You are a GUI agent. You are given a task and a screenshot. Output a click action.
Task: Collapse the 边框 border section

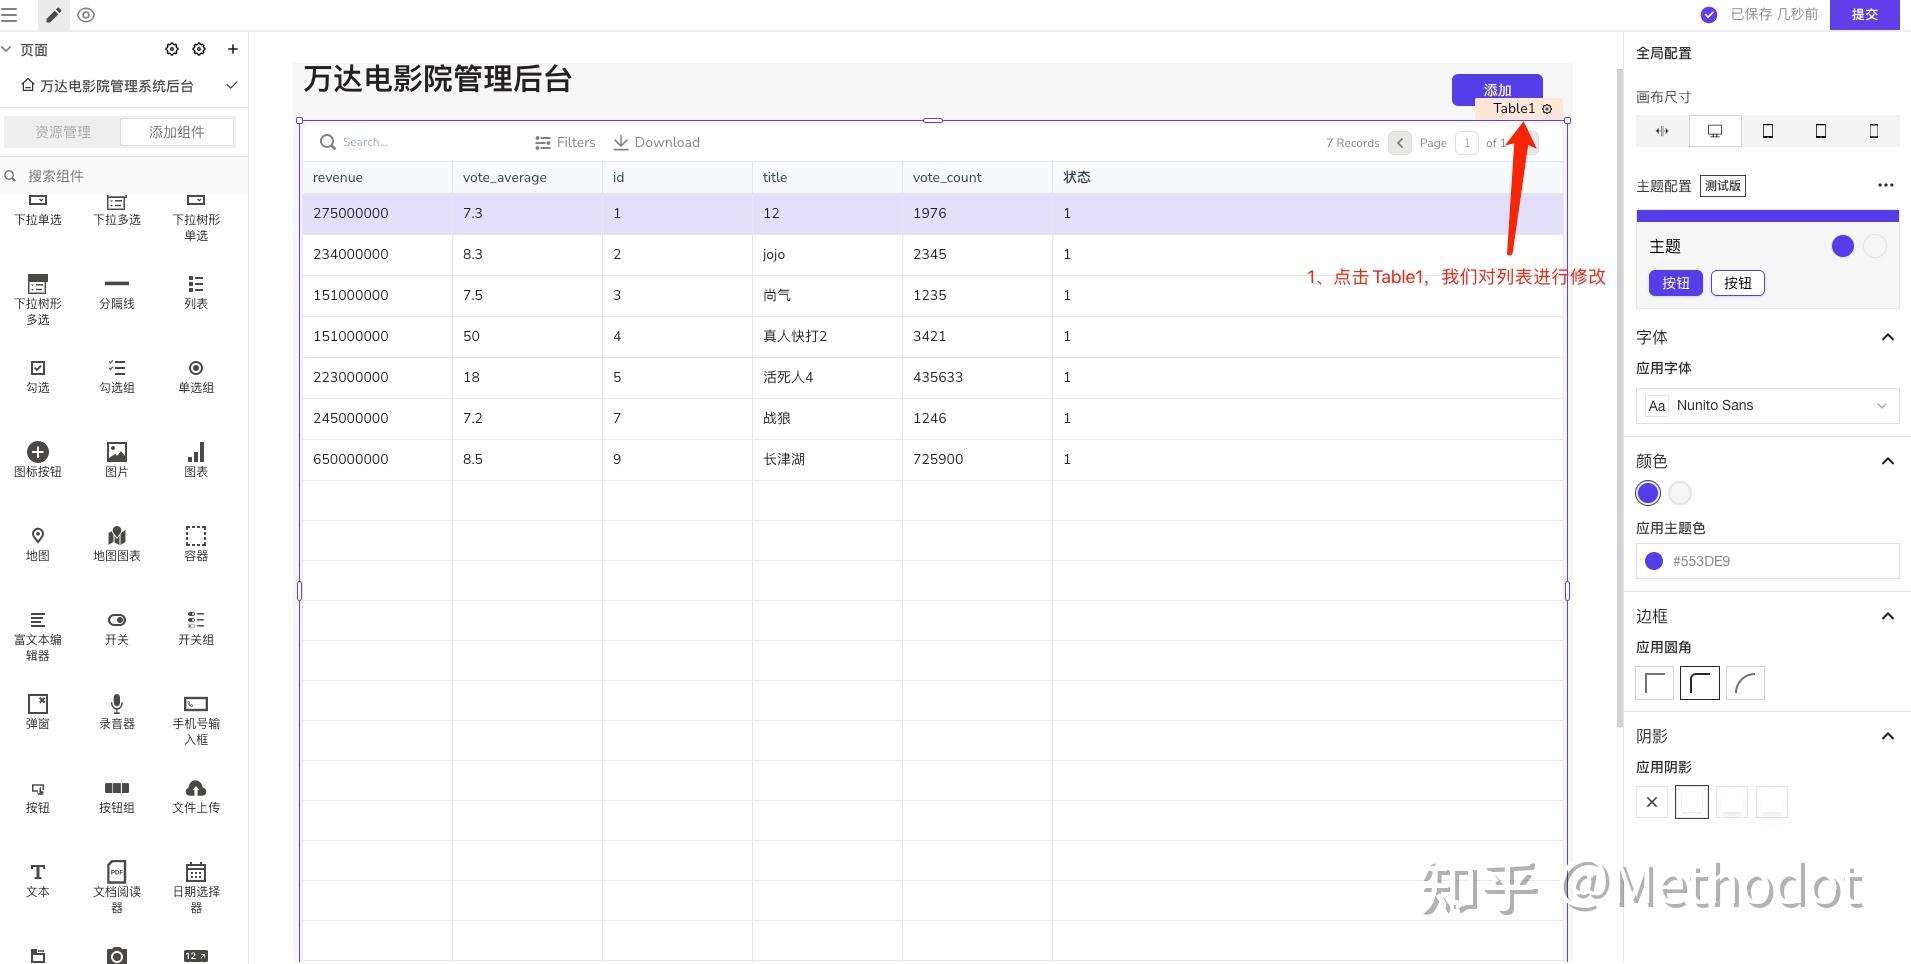(1887, 616)
